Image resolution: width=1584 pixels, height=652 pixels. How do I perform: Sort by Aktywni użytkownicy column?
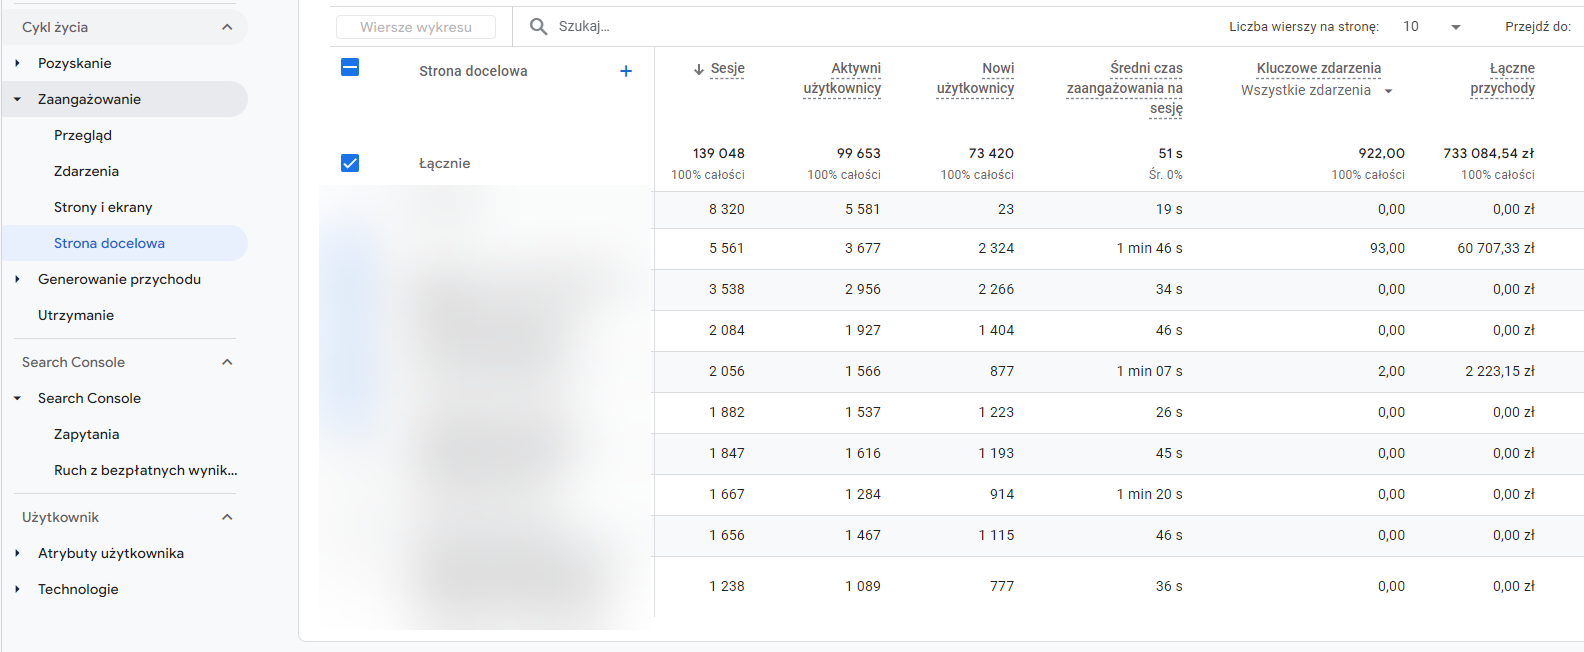click(842, 78)
